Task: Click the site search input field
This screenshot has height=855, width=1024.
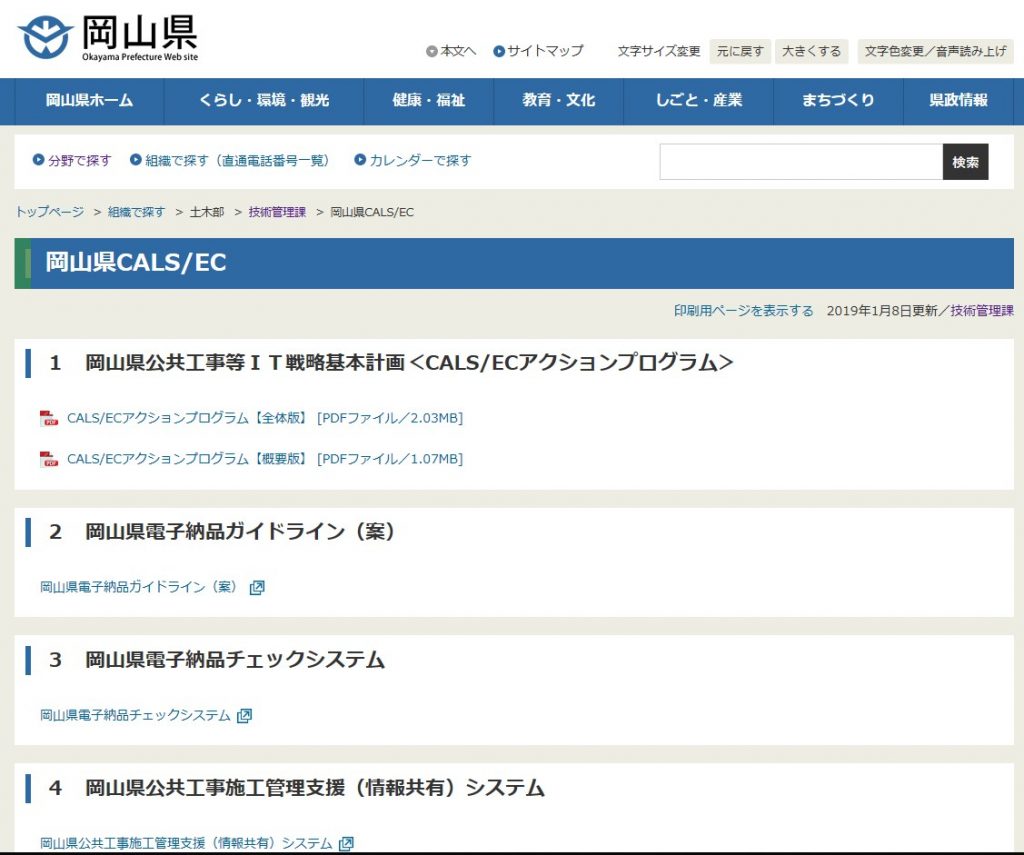Action: (x=801, y=162)
